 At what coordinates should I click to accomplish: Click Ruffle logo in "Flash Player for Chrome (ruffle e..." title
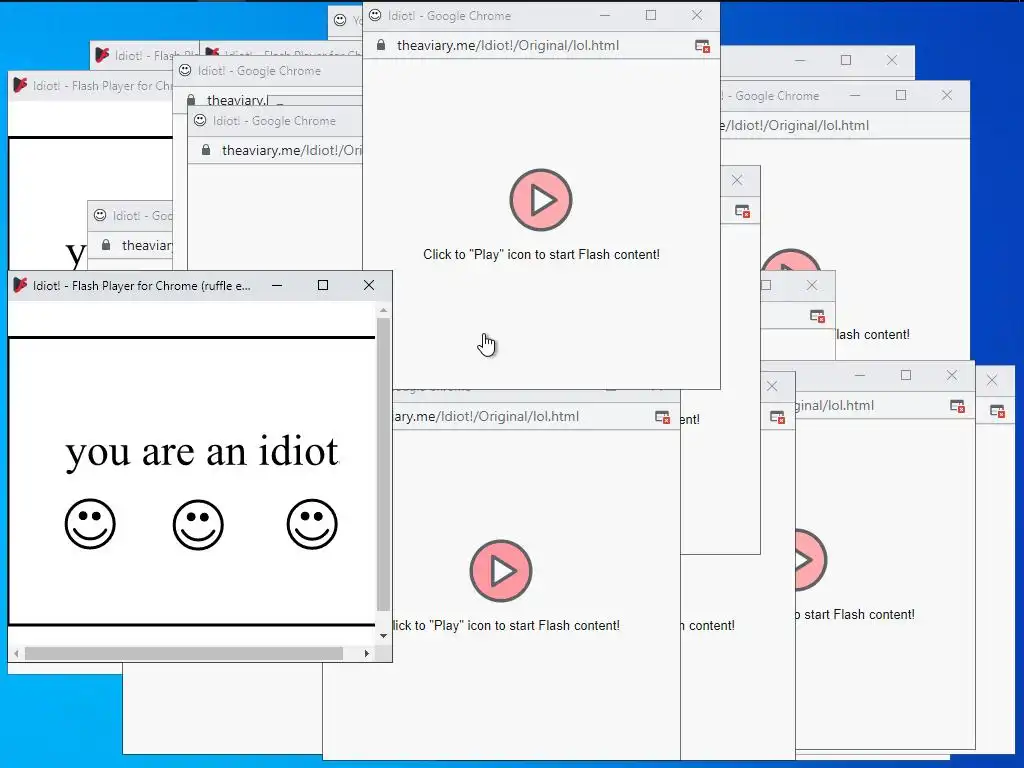pos(20,285)
